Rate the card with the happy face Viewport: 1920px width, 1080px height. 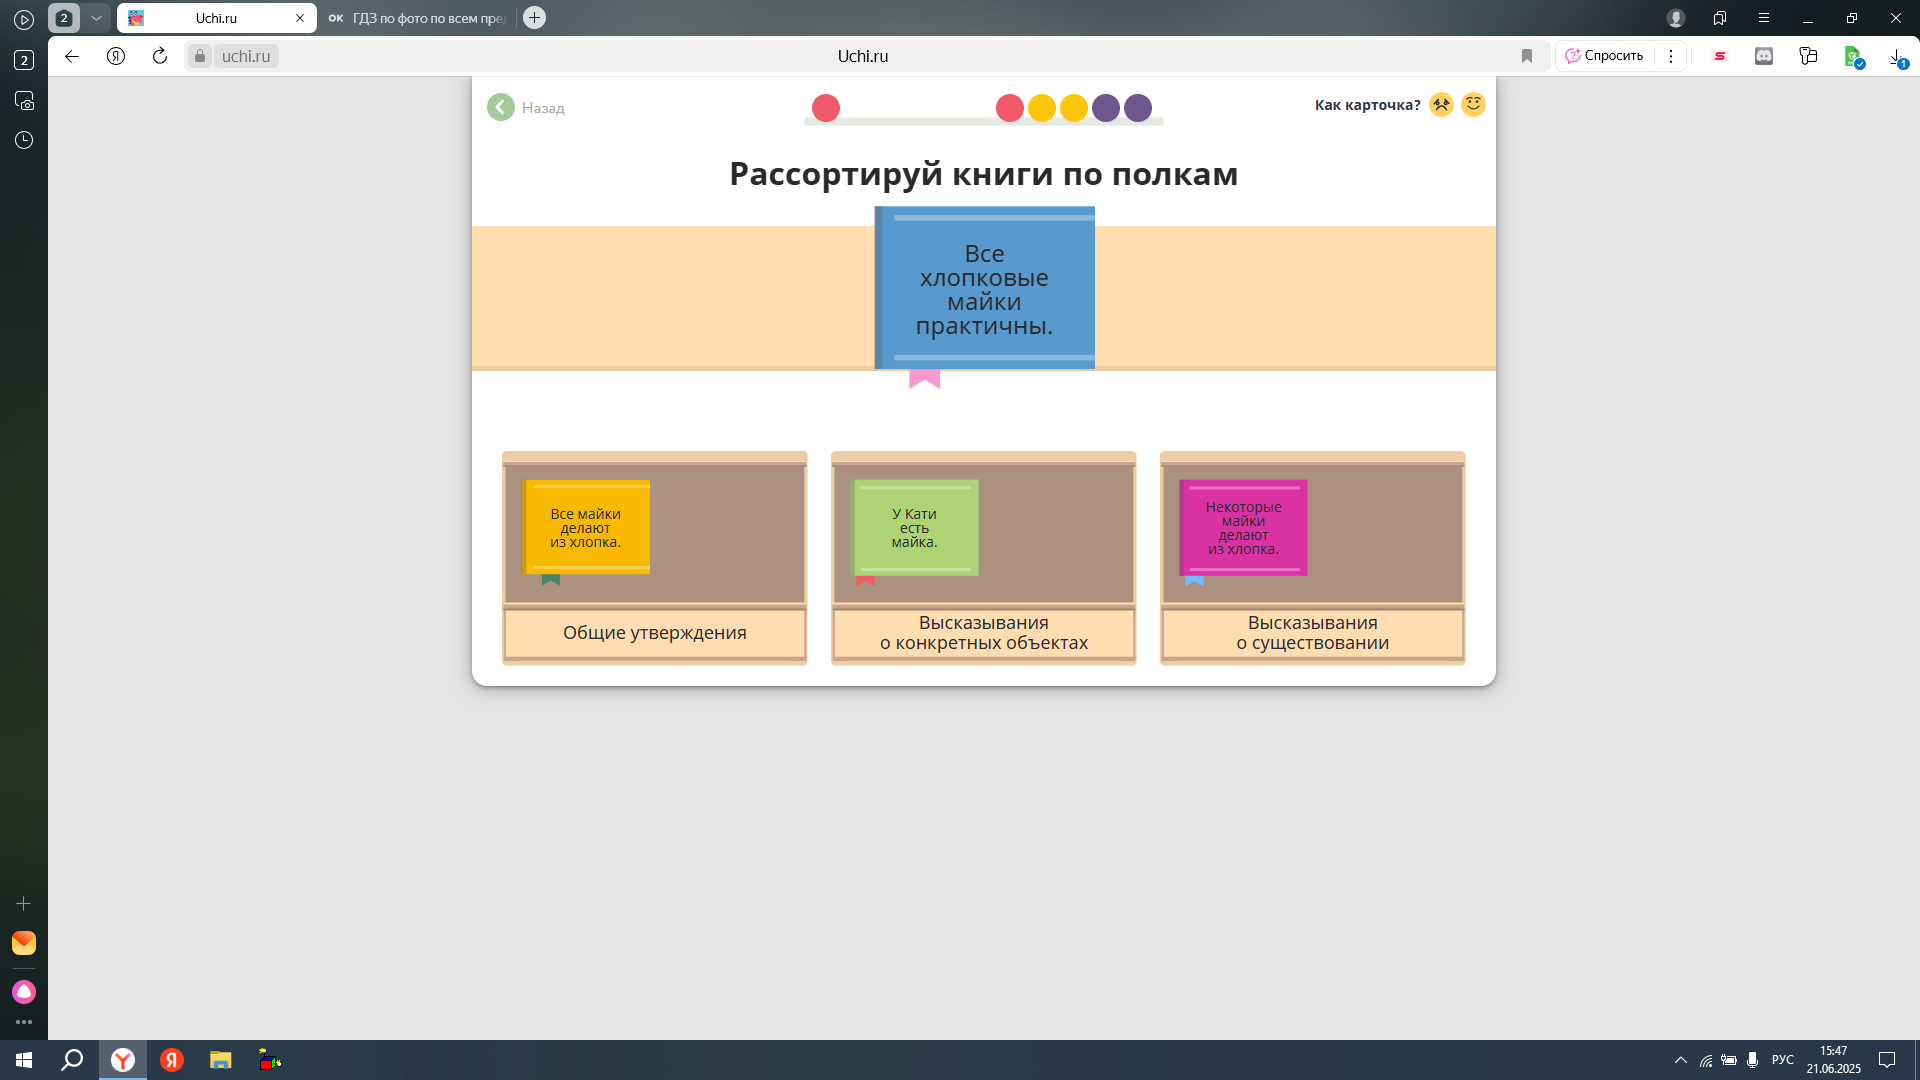[x=1473, y=104]
